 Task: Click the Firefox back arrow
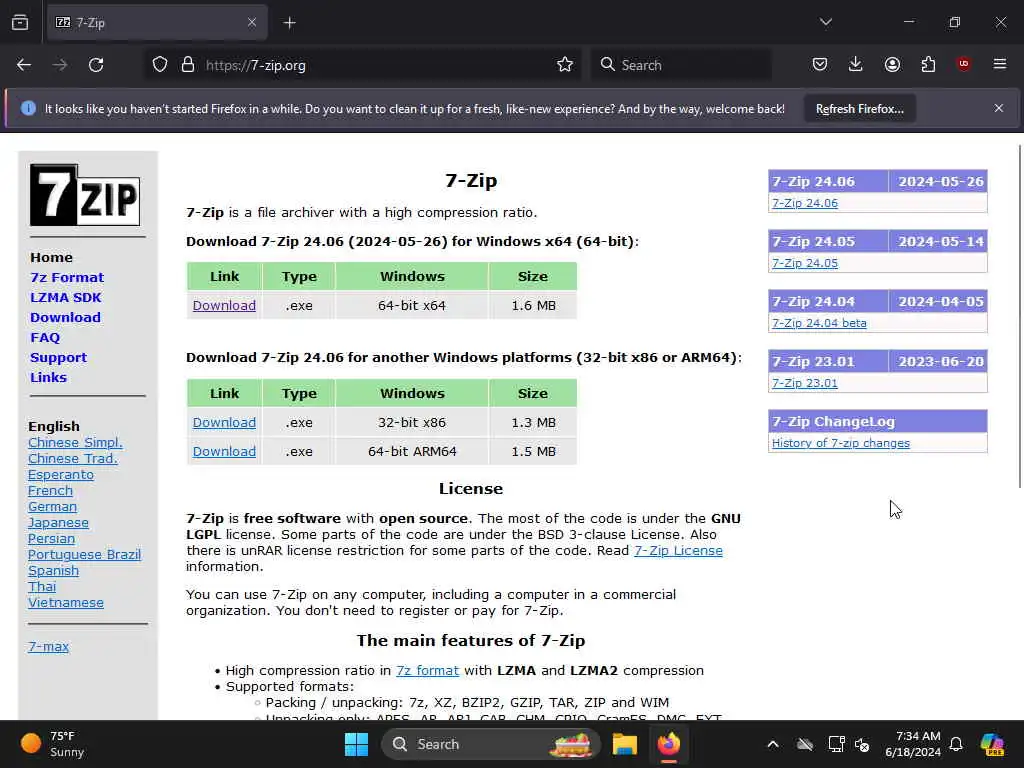tap(24, 65)
